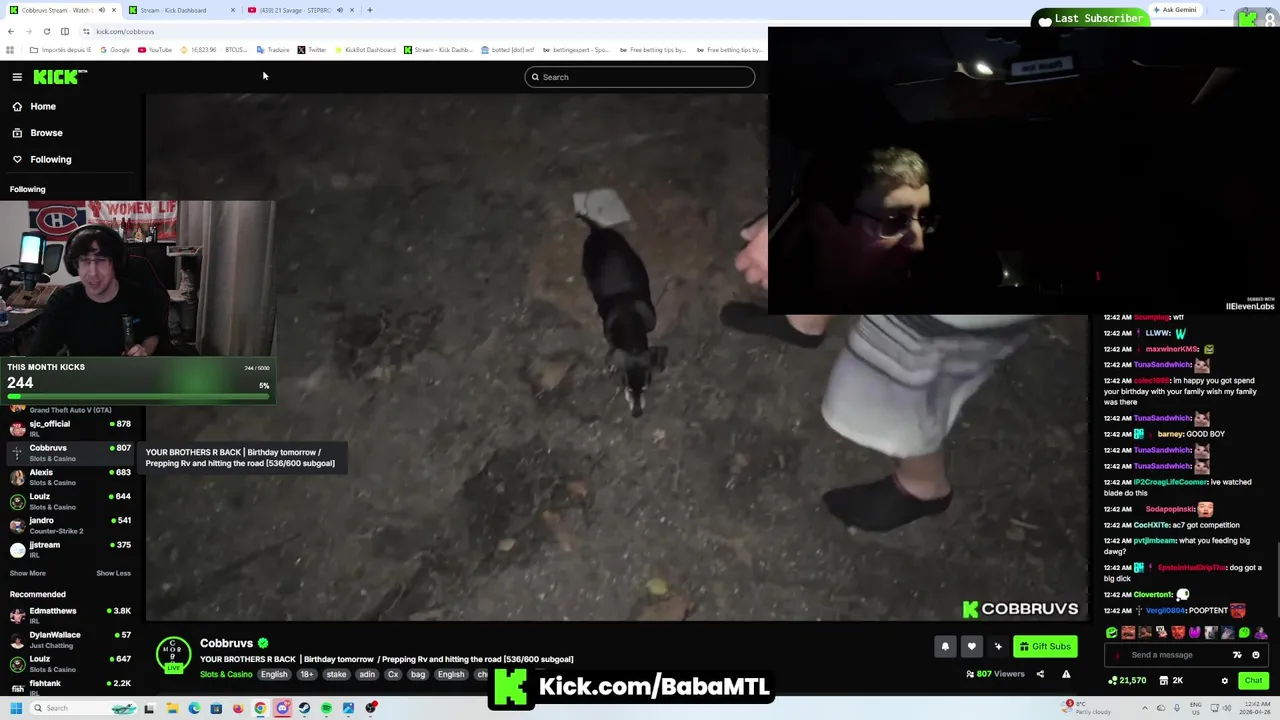The height and width of the screenshot is (720, 1280).
Task: Open Twitter bookmark
Action: point(312,50)
